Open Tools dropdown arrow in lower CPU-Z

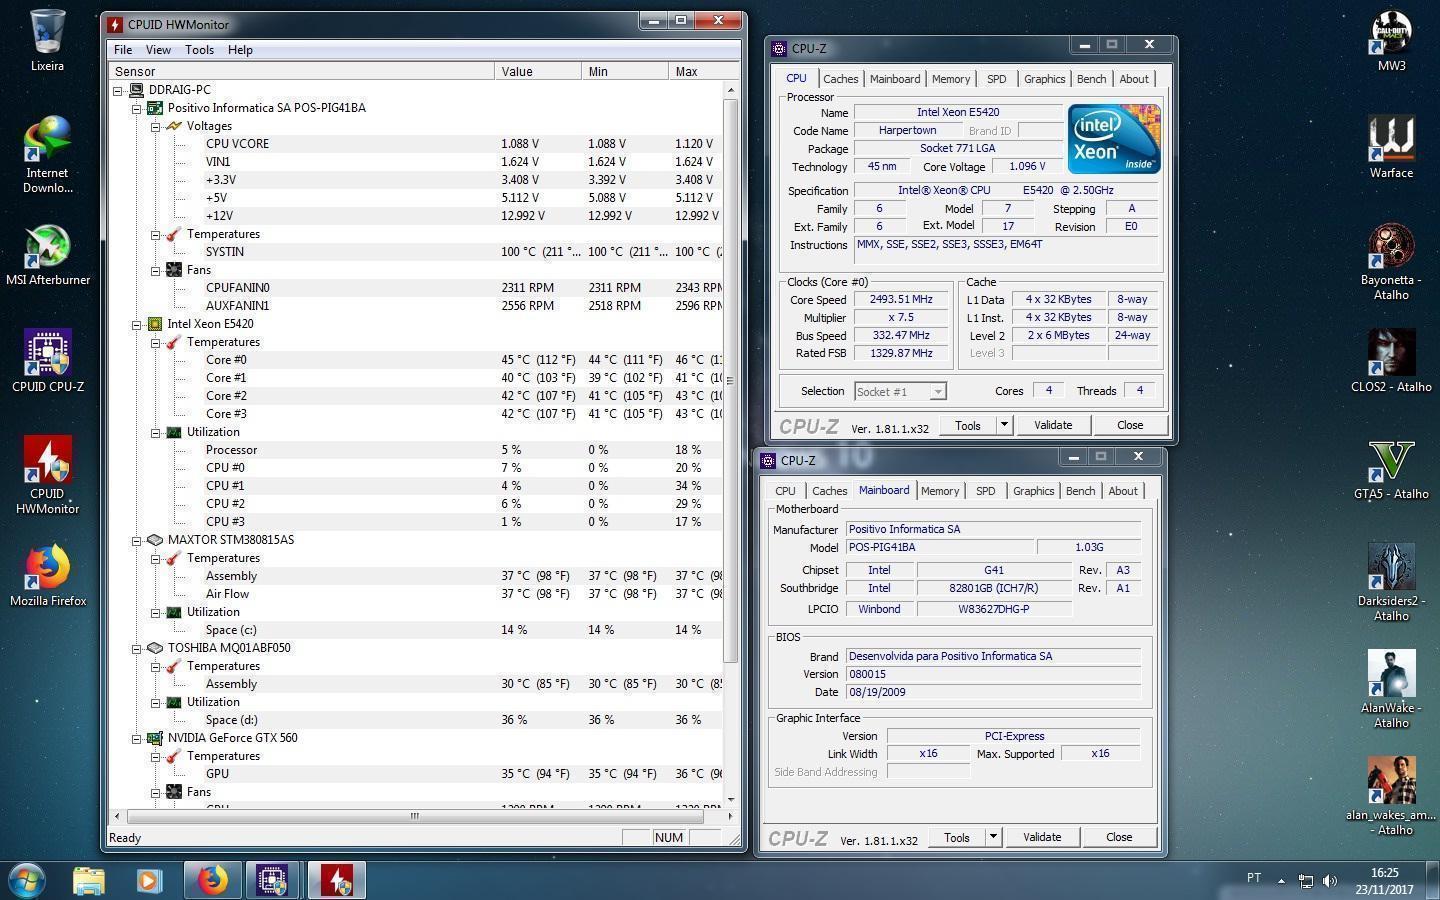(x=993, y=837)
